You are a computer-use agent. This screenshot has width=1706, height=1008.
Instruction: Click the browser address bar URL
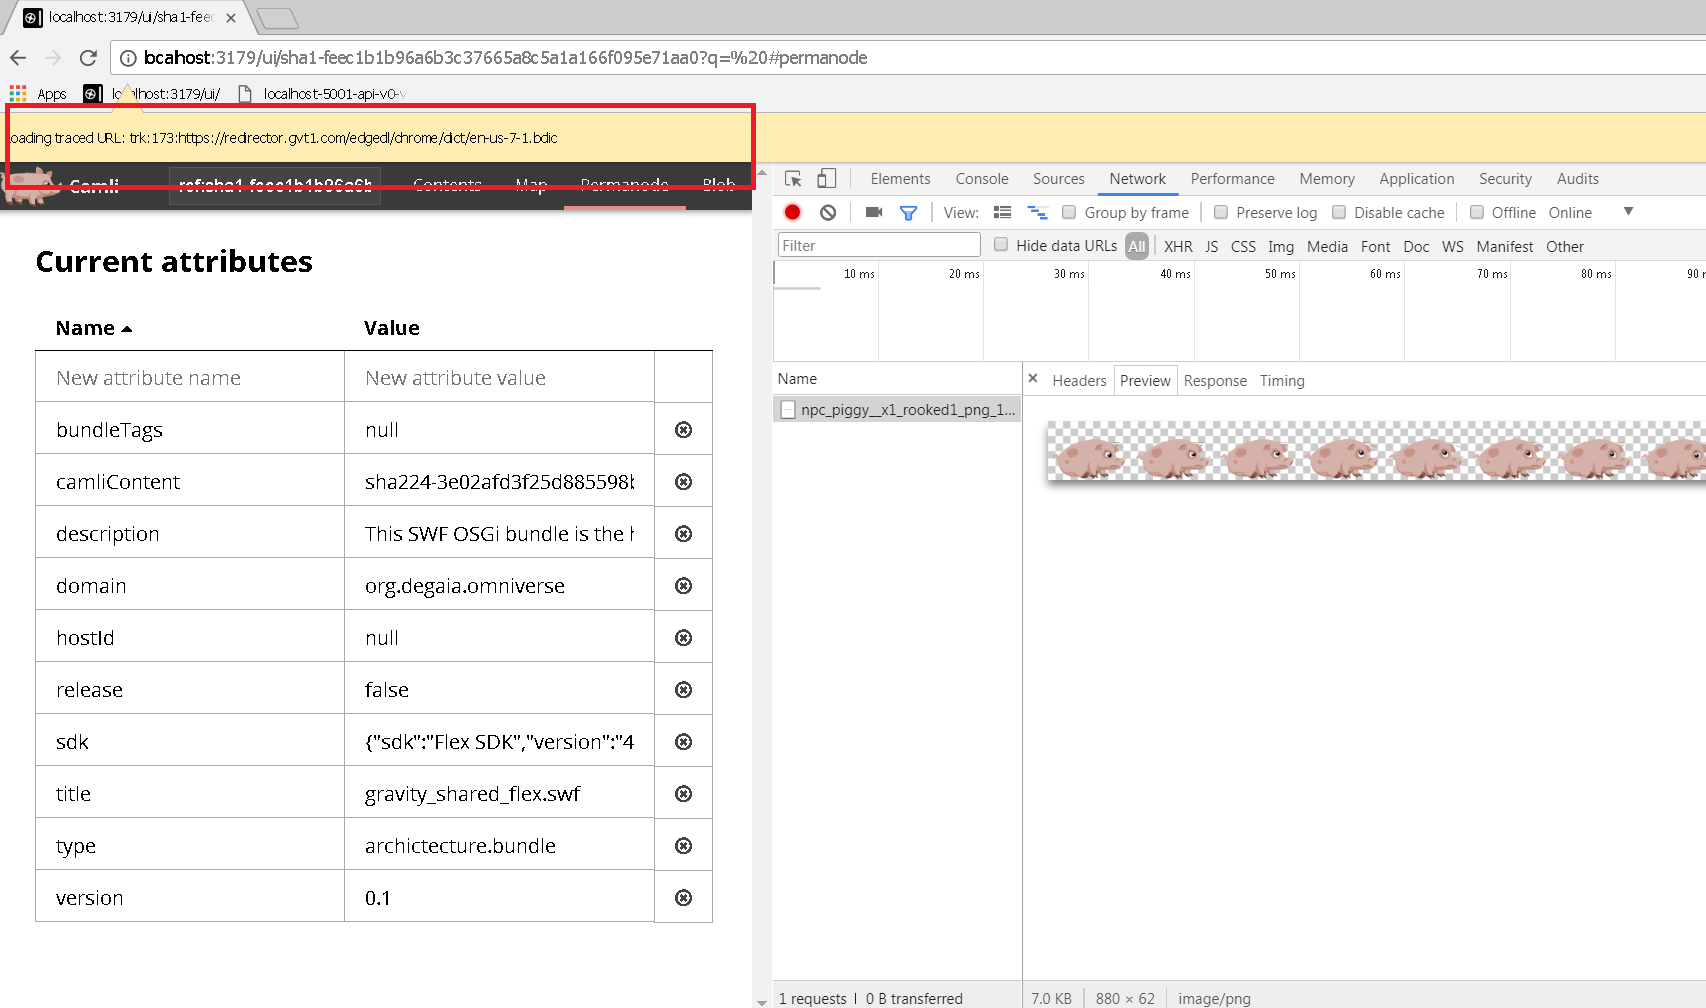tap(505, 58)
